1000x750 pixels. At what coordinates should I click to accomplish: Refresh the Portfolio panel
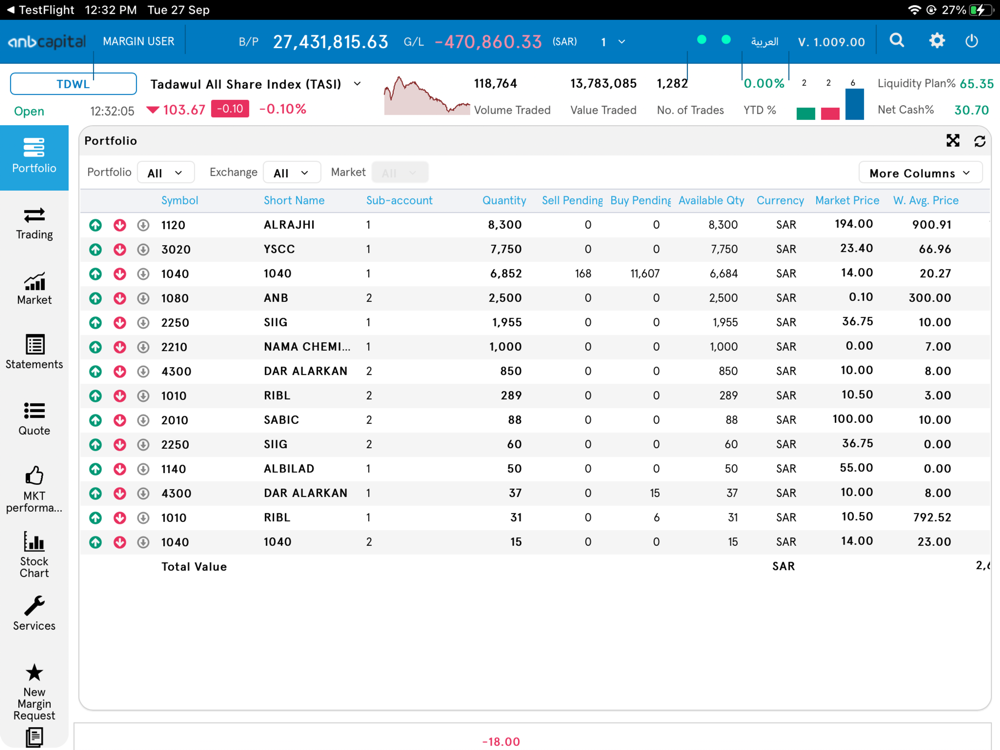click(x=980, y=141)
